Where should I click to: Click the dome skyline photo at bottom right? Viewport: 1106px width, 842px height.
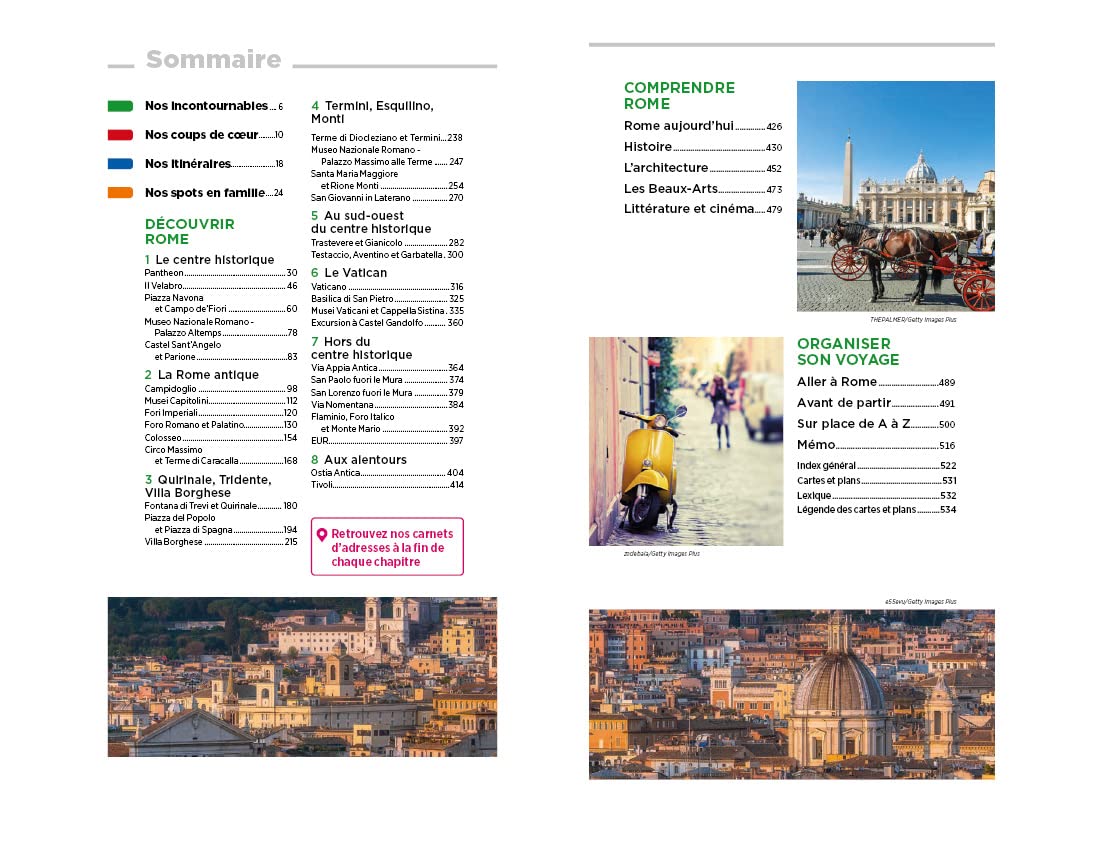coord(791,694)
